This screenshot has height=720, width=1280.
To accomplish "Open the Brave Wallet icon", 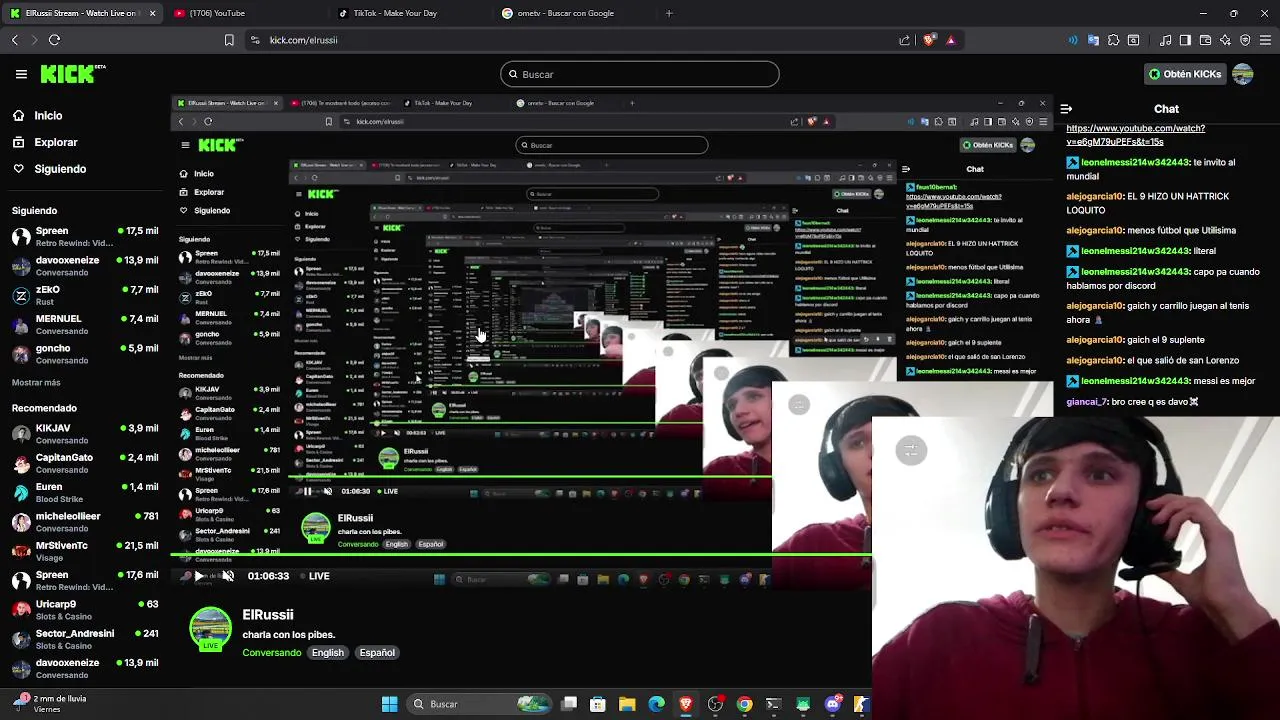I will pos(1205,40).
